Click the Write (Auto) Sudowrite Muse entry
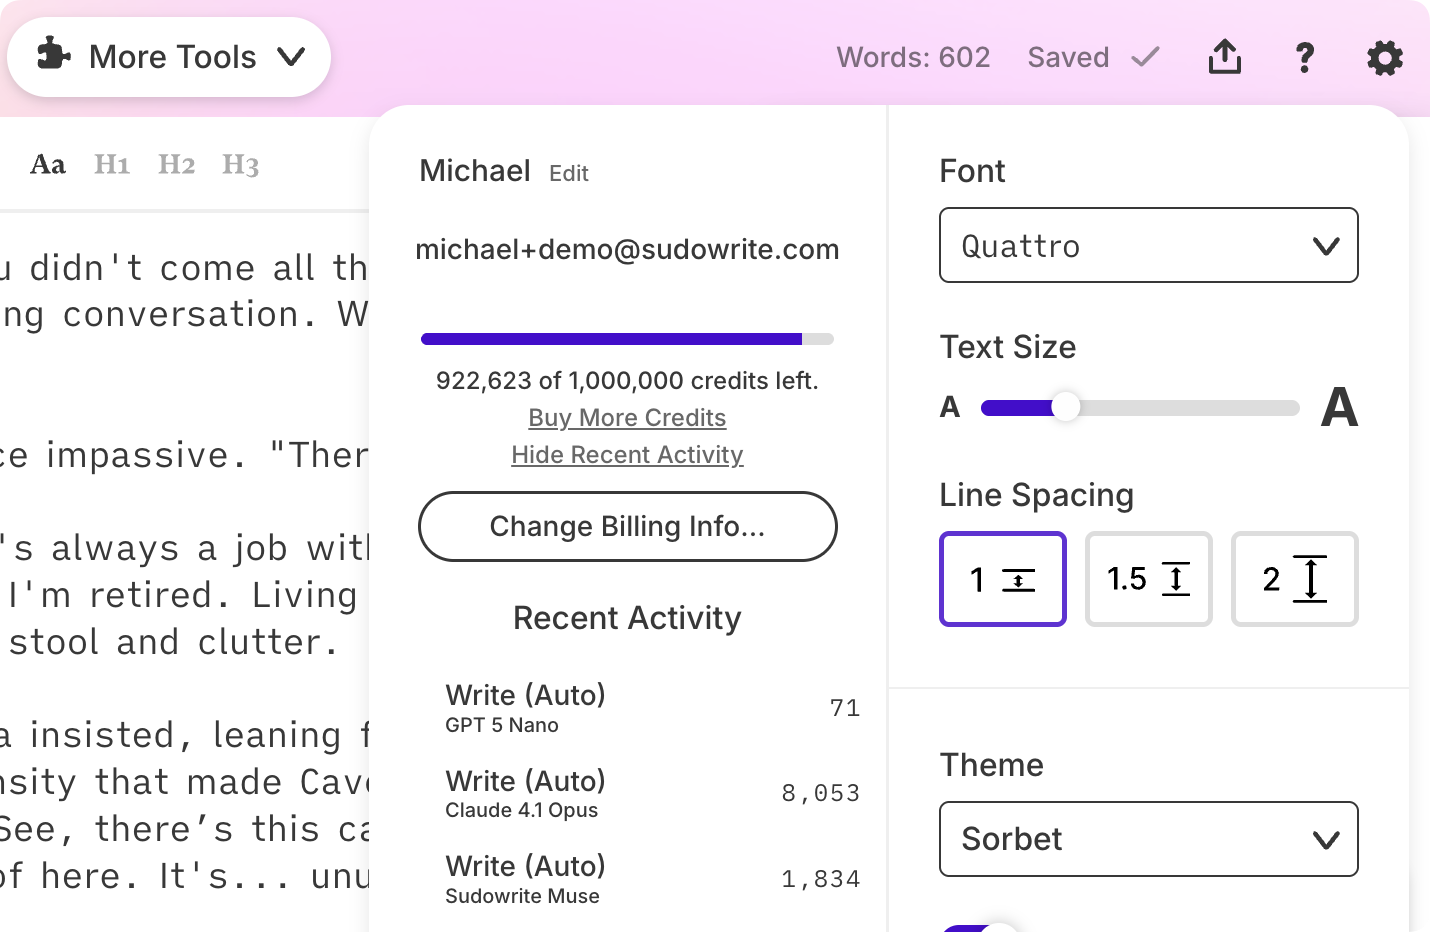The width and height of the screenshot is (1430, 932). (x=652, y=879)
